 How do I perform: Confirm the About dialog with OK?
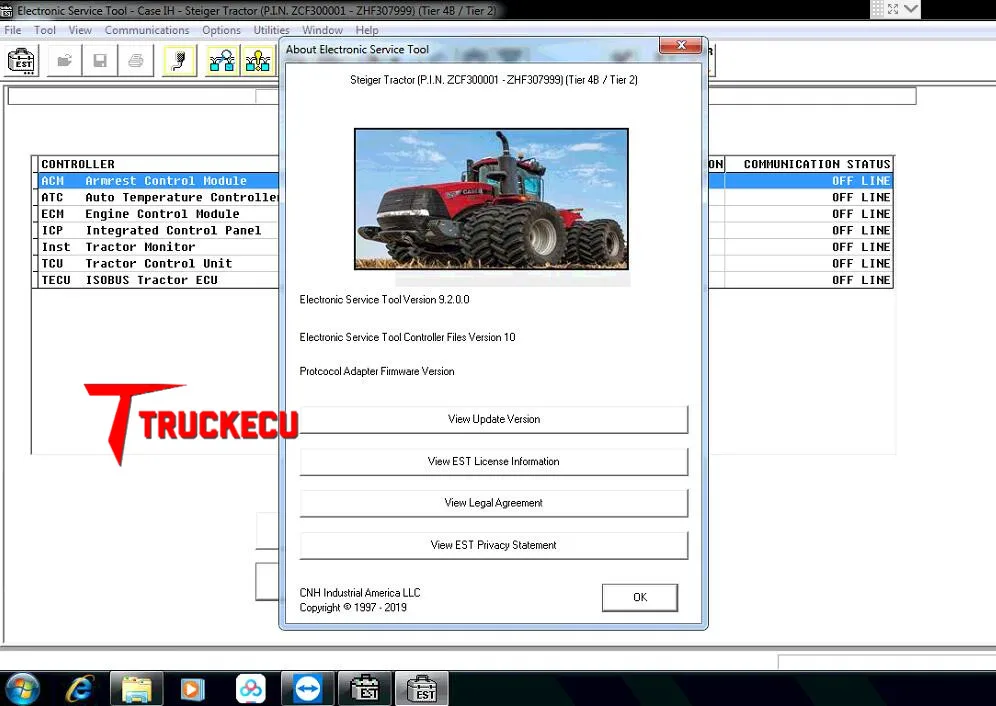point(640,597)
